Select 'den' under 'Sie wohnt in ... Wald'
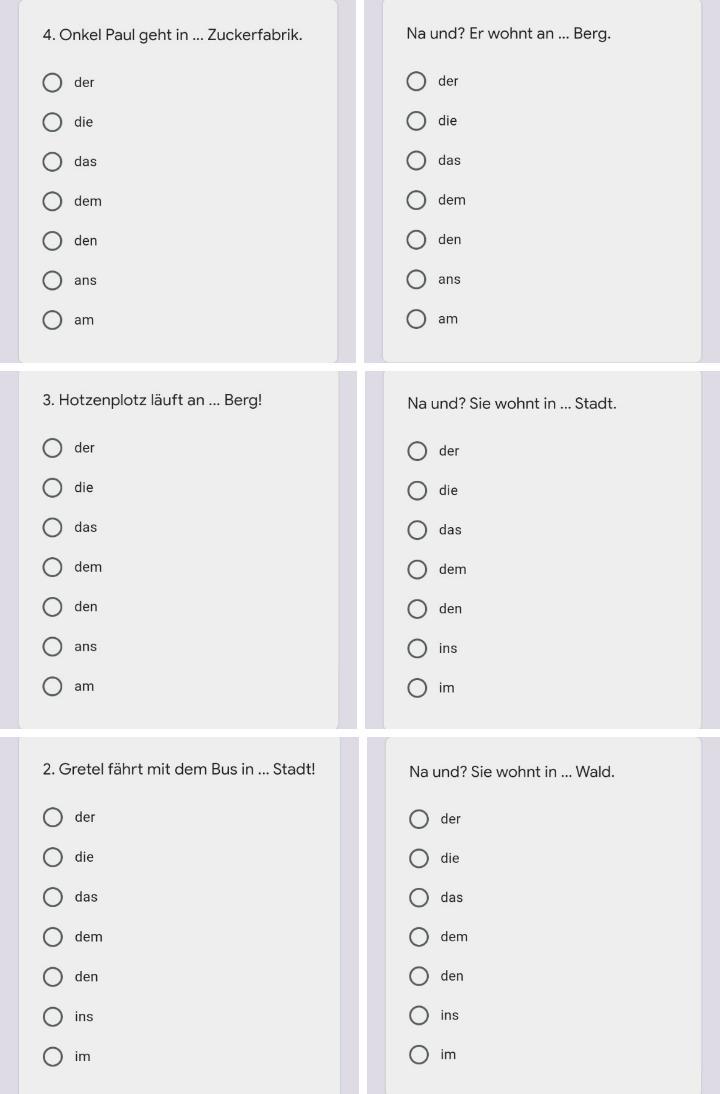The width and height of the screenshot is (720, 1094). (419, 976)
